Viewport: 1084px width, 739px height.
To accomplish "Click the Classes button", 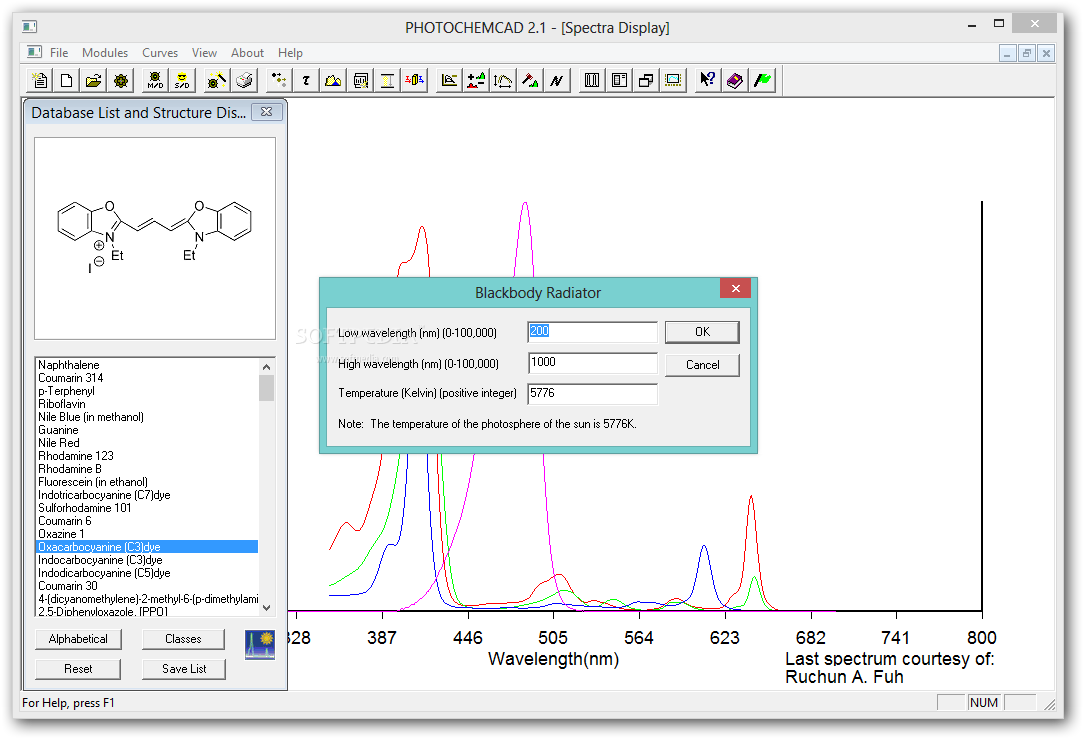I will pos(183,639).
